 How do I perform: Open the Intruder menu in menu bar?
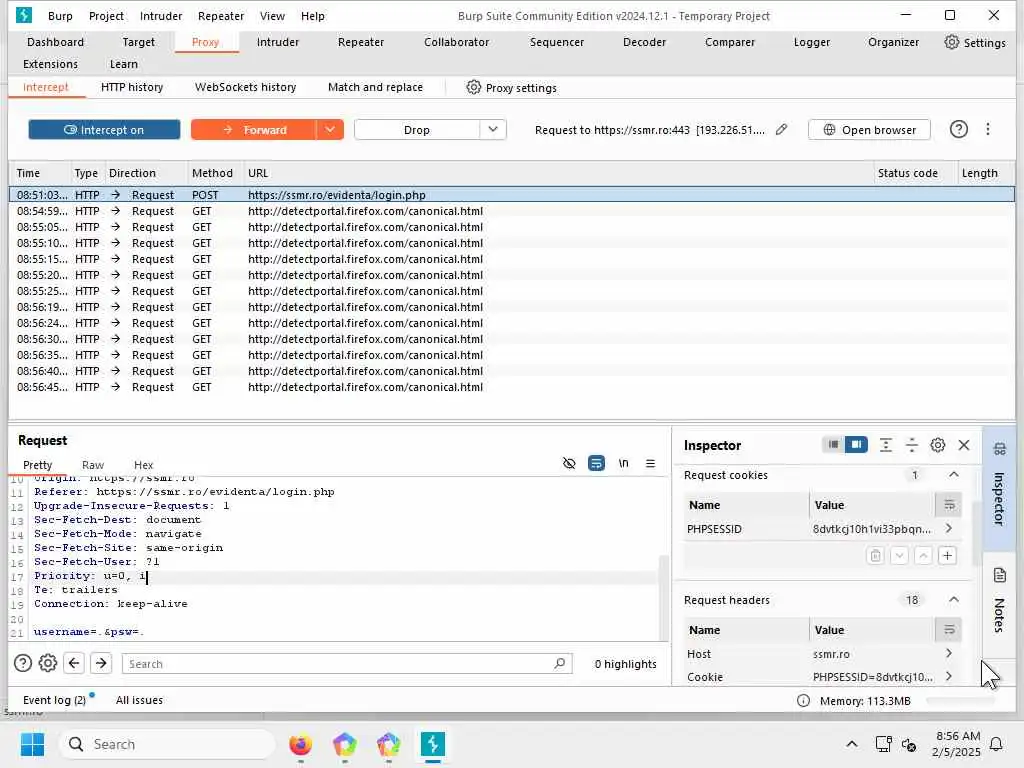click(x=161, y=16)
